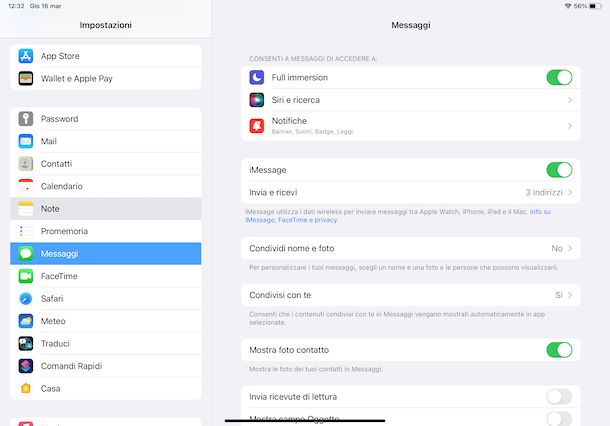Toggle Mostra foto contatto off

559,350
